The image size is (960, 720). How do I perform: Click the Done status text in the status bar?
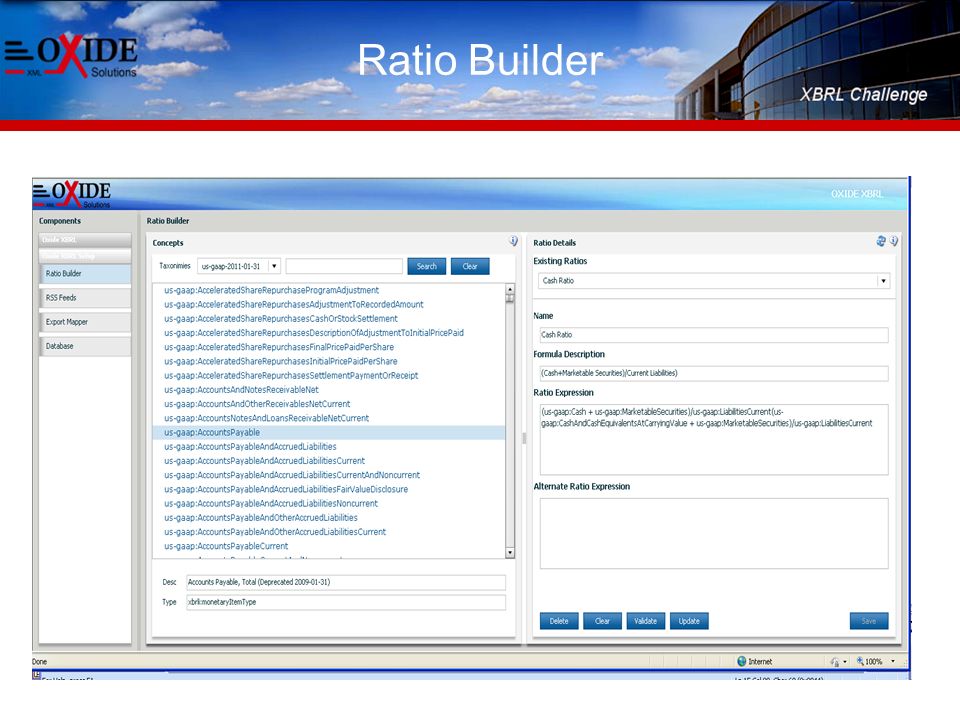point(39,662)
